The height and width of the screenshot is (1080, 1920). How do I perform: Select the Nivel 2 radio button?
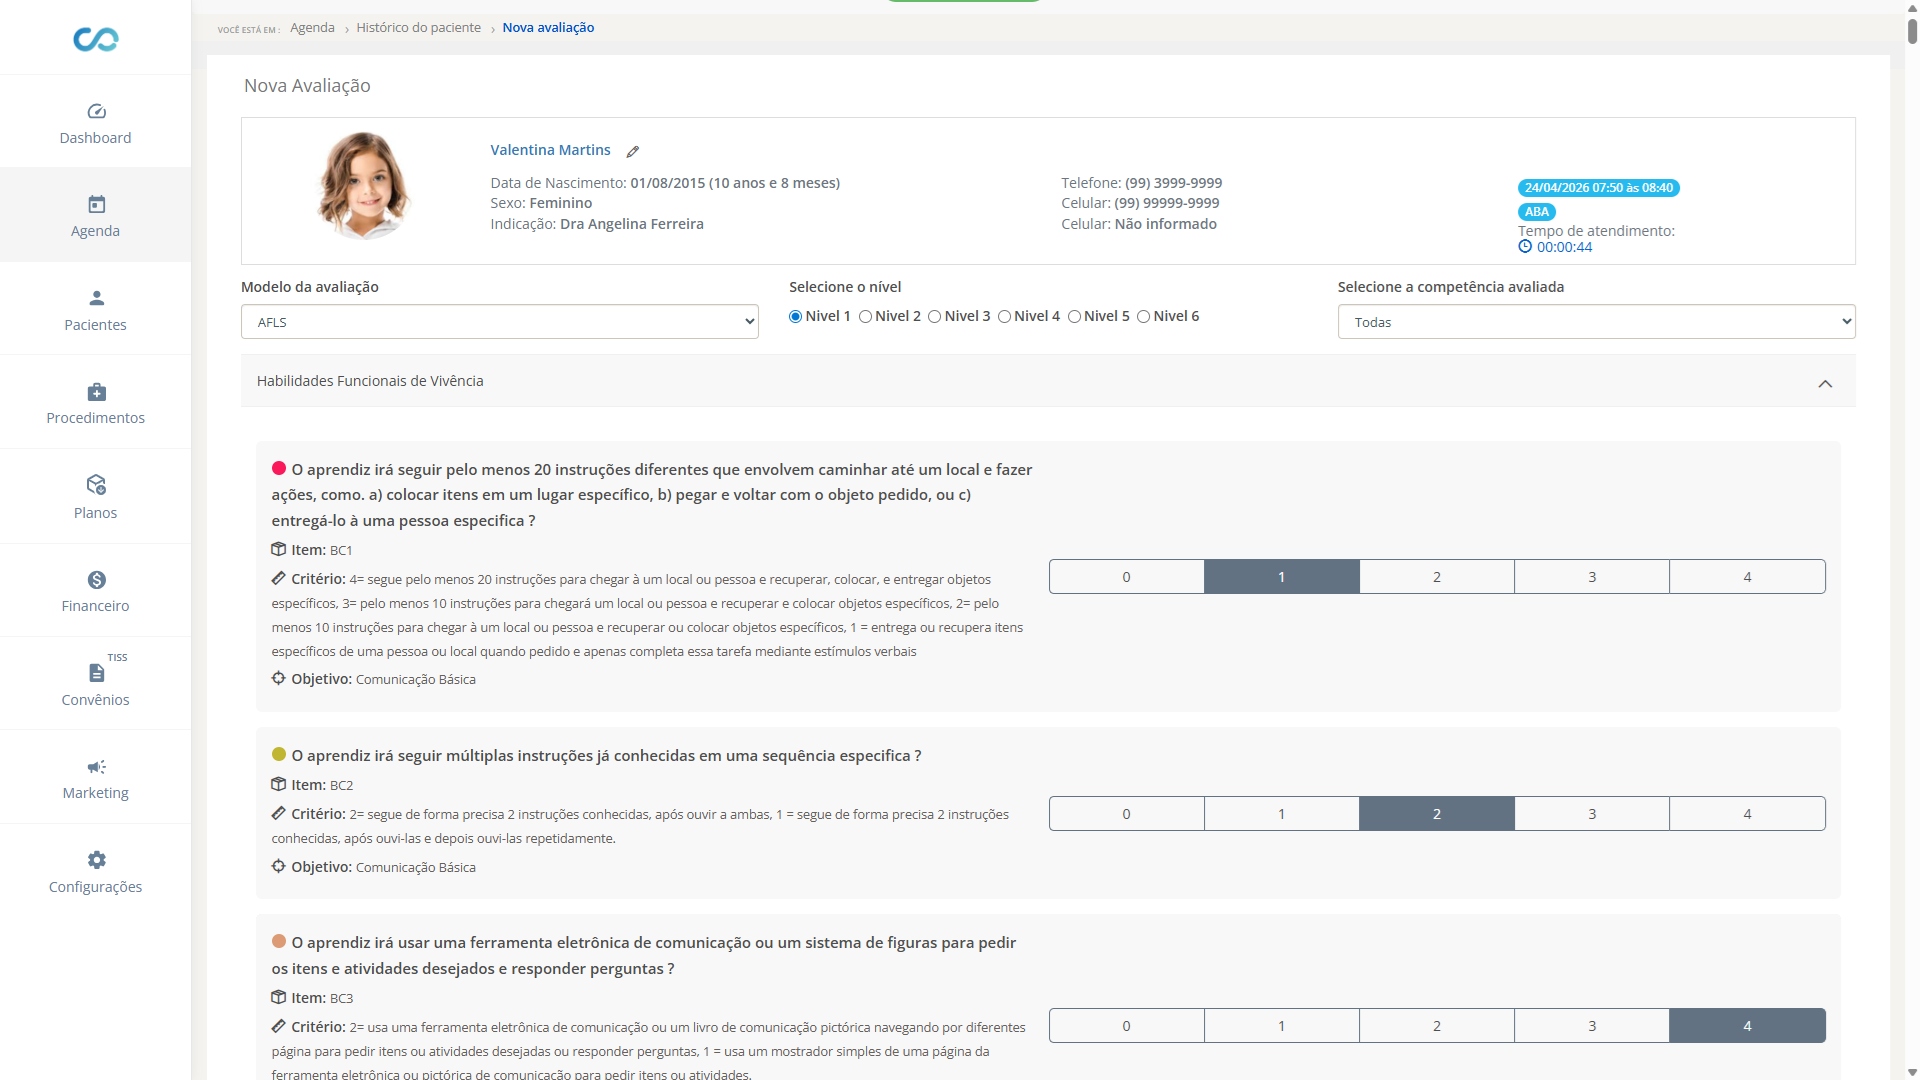click(865, 317)
